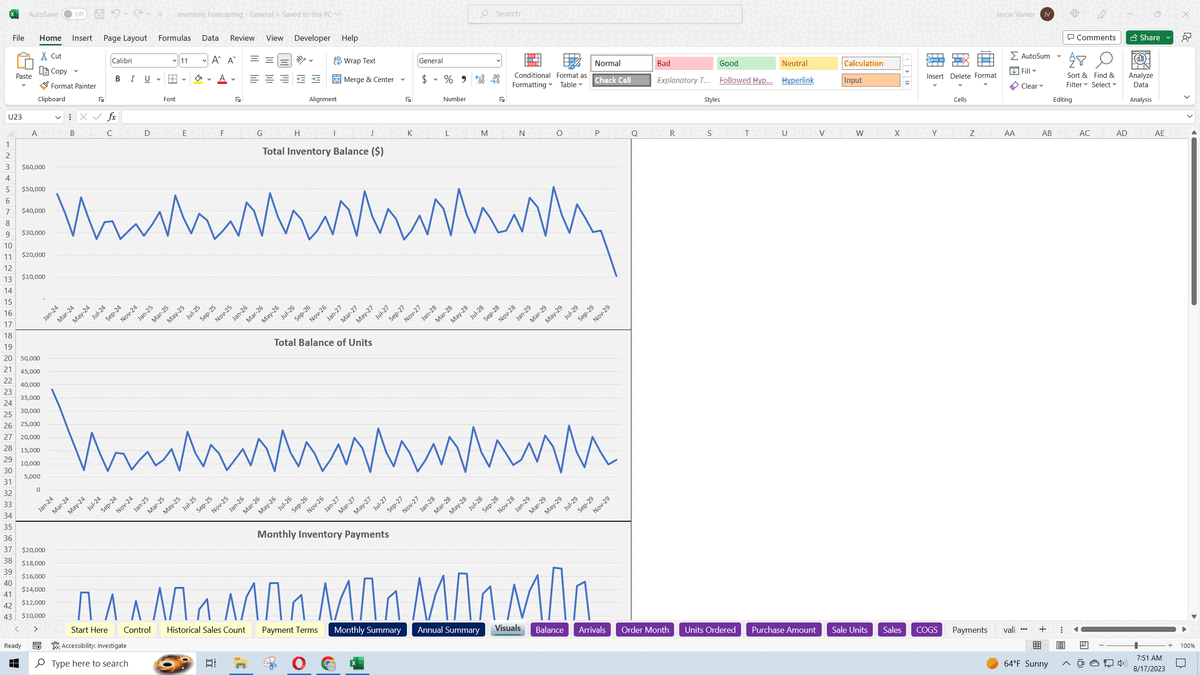Open Excel from the Windows taskbar
Screen dimensions: 1200x675
(x=357, y=663)
